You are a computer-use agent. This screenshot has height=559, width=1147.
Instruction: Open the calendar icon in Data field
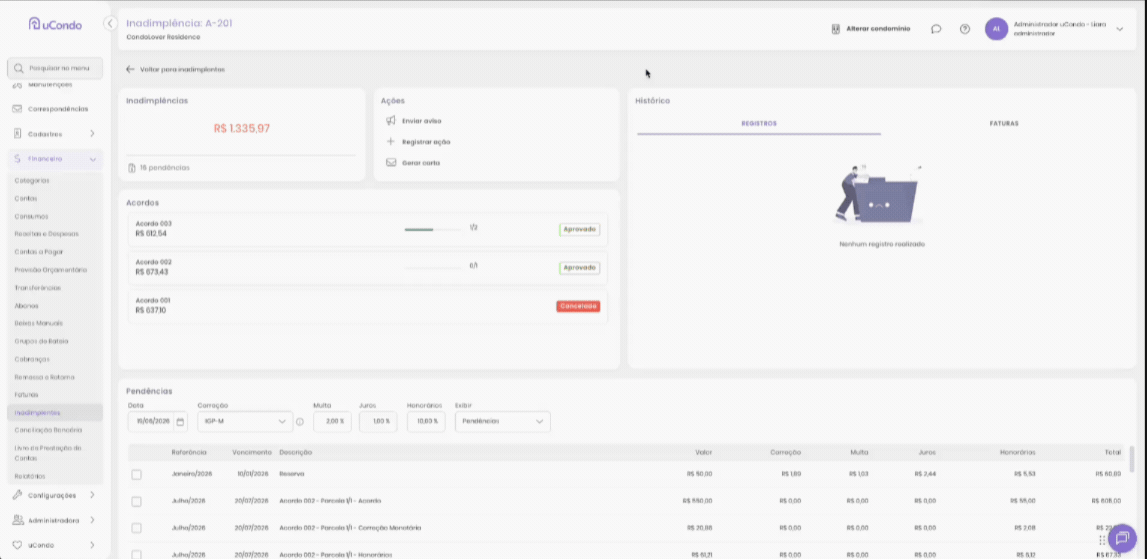tap(180, 421)
